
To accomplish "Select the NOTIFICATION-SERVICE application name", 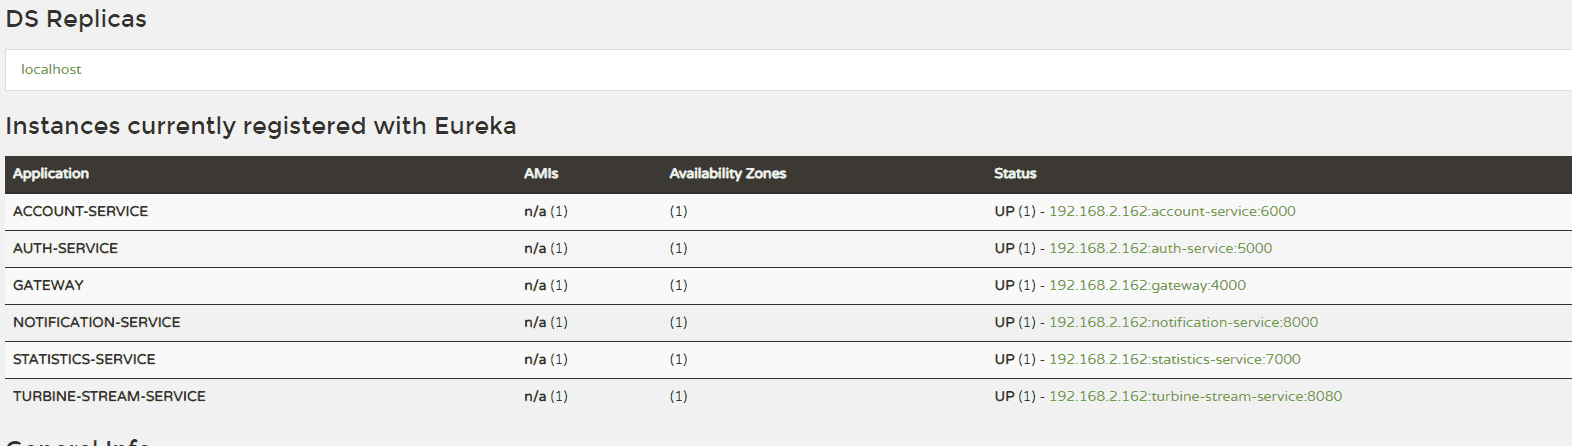I will (97, 322).
